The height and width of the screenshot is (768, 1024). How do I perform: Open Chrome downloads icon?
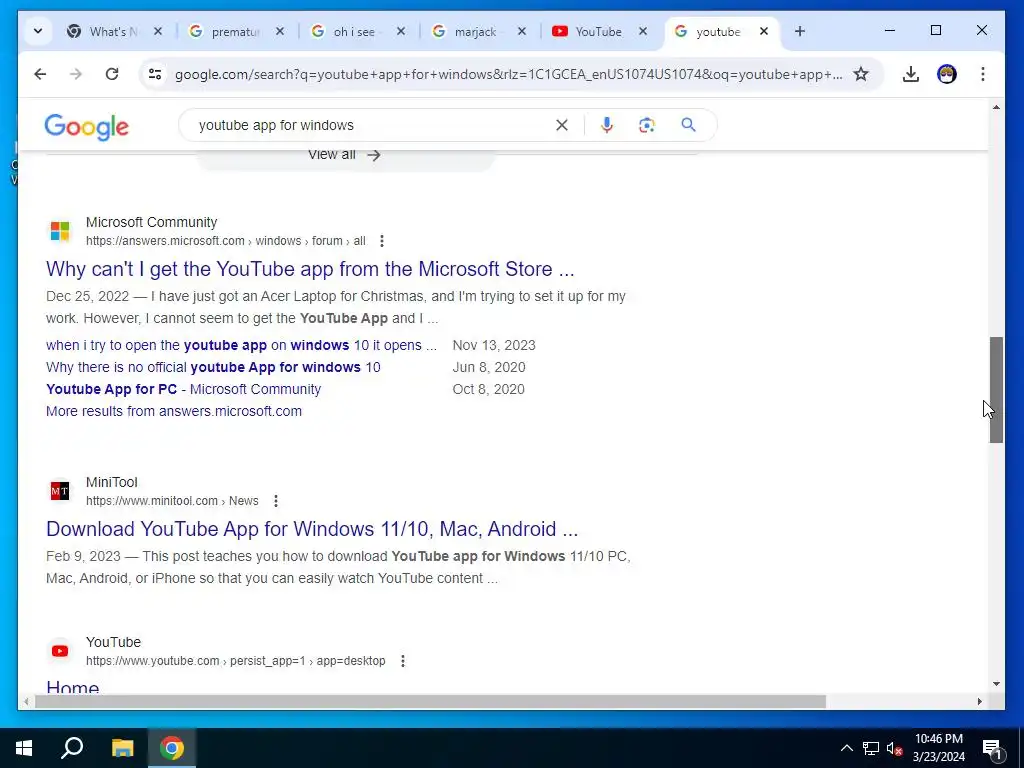[910, 74]
